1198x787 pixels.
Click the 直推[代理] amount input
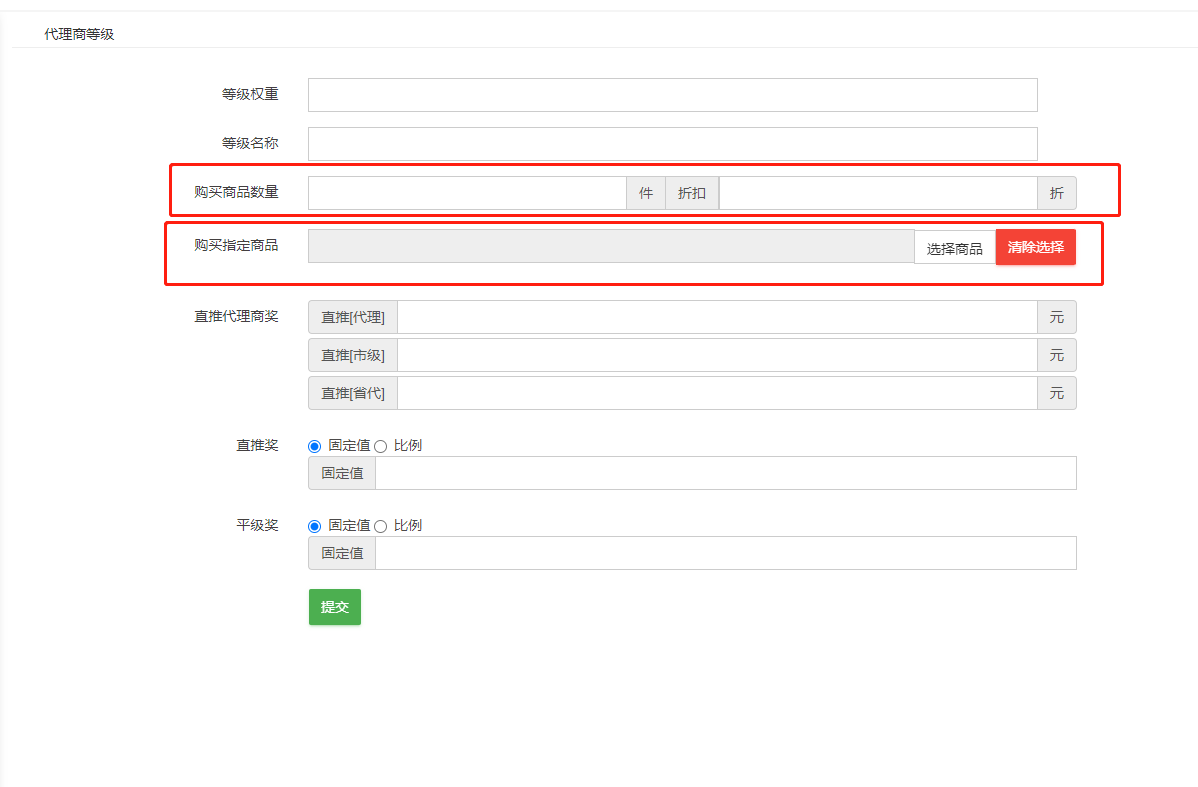coord(716,317)
